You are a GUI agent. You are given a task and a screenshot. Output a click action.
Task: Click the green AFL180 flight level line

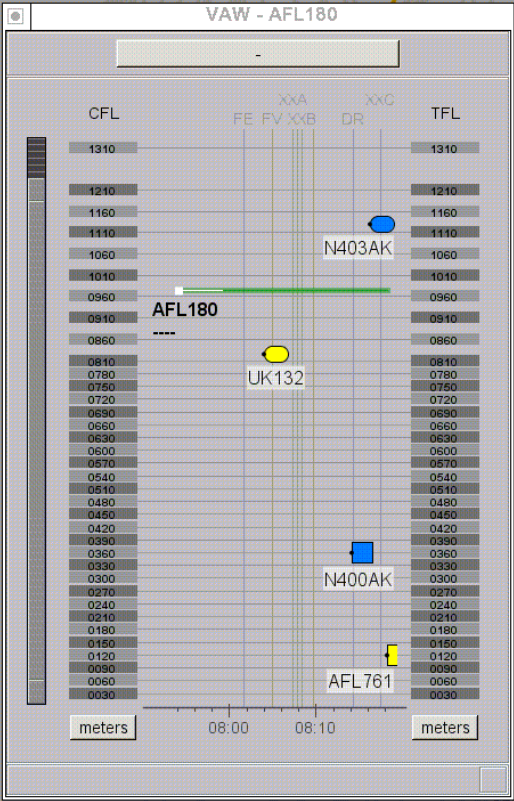click(286, 291)
